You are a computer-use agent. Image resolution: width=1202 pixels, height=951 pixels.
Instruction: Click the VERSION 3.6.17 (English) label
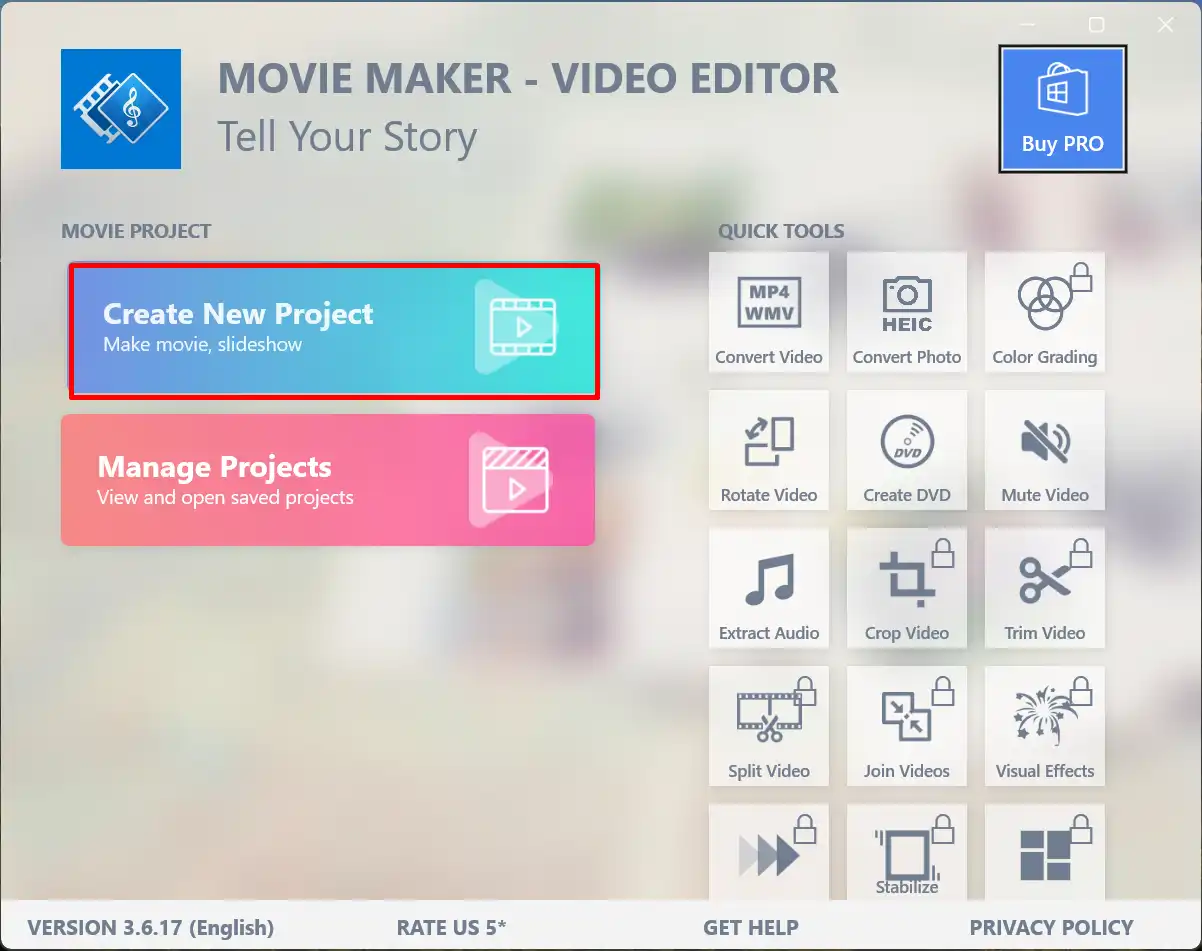pyautogui.click(x=151, y=928)
